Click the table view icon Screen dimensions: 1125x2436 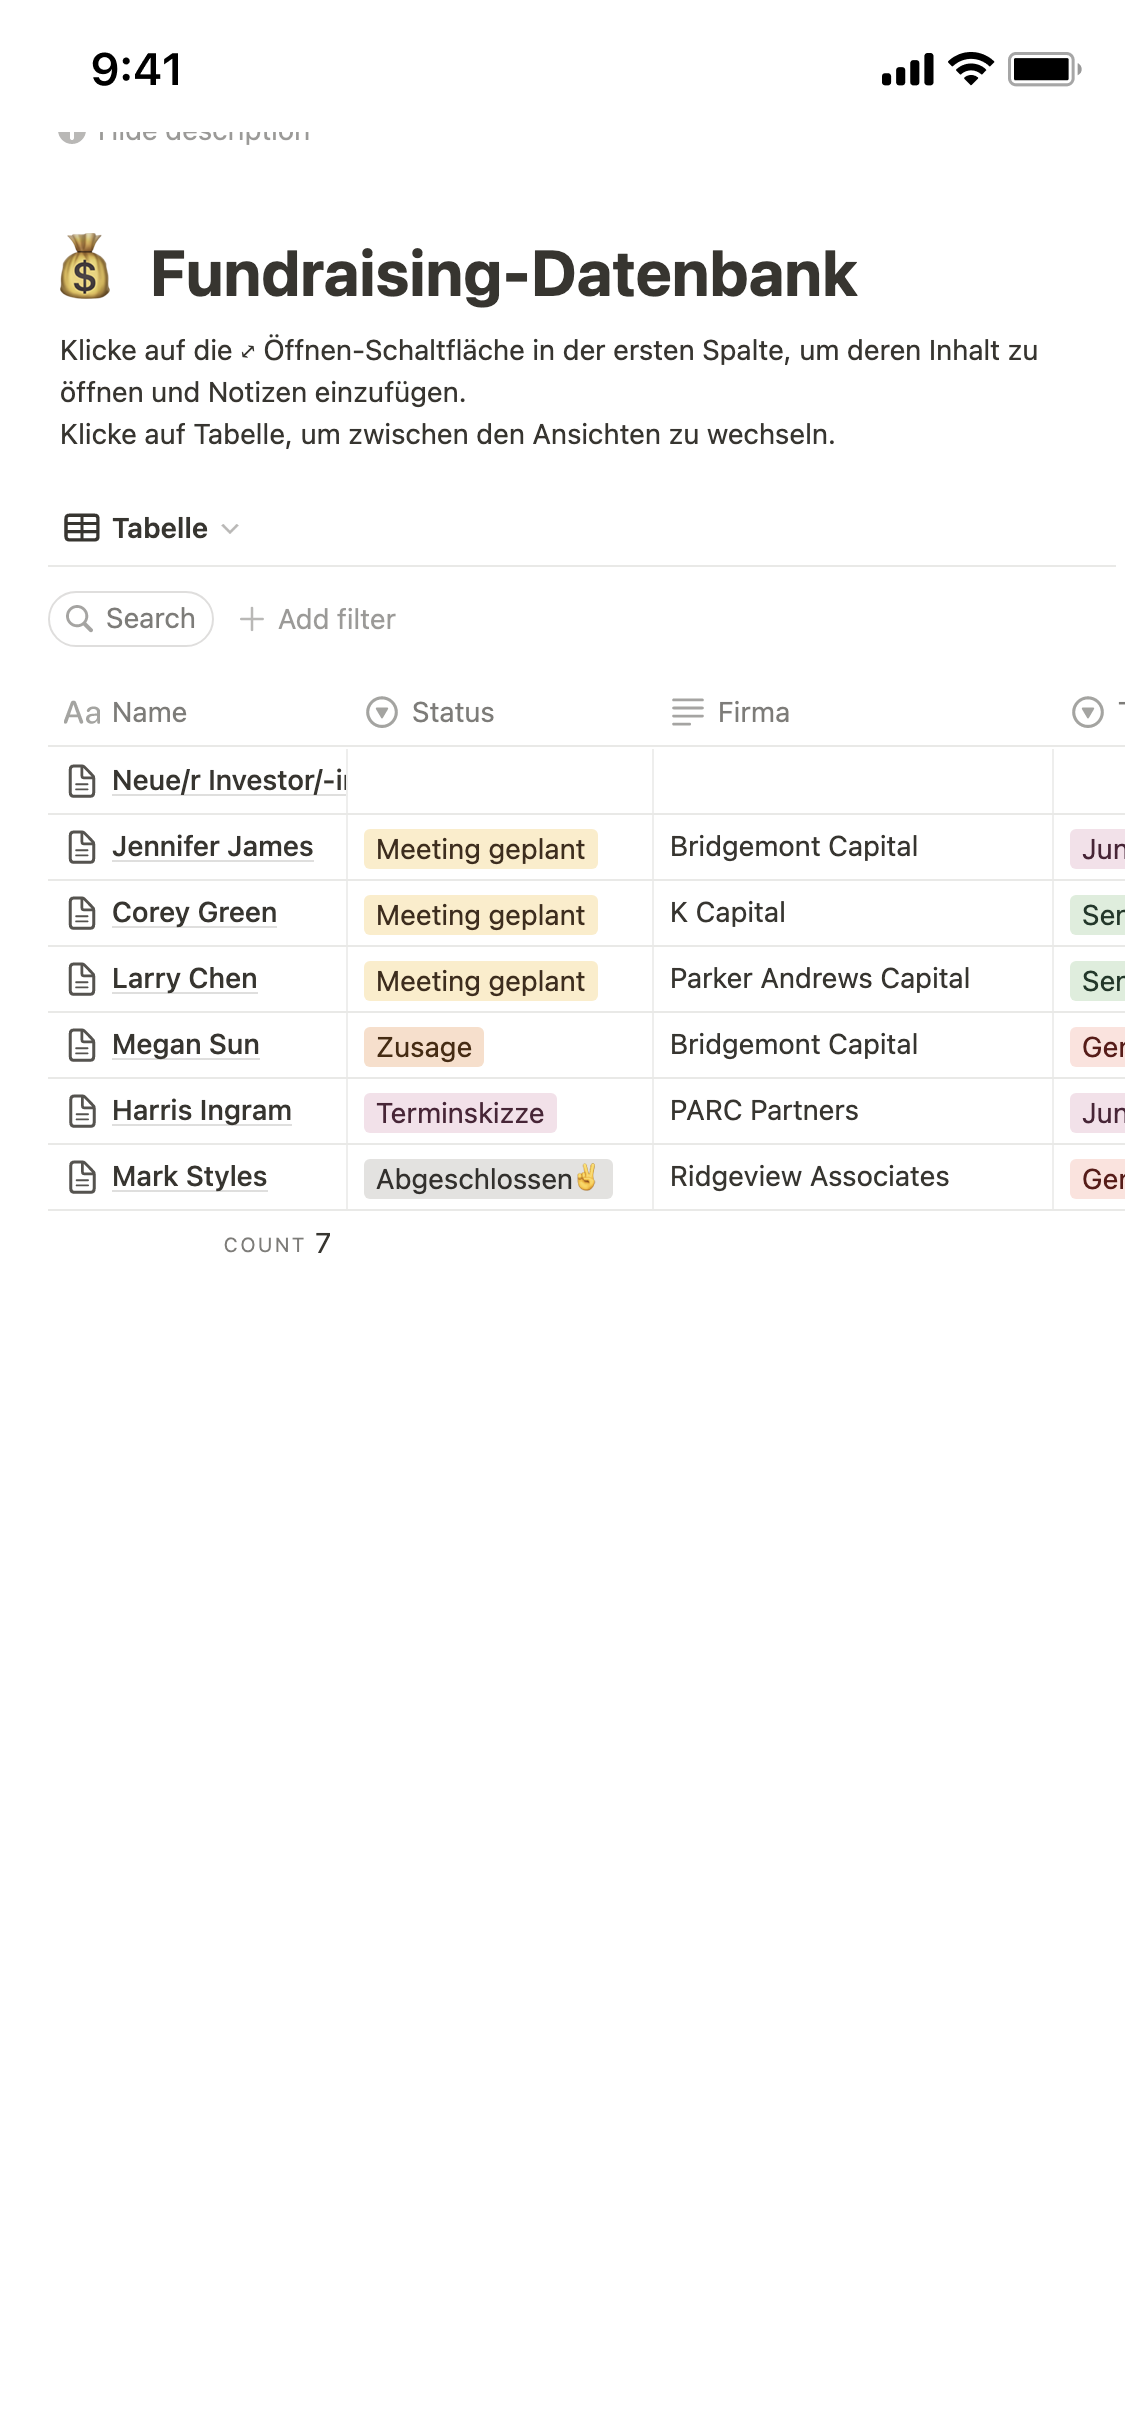tap(82, 528)
